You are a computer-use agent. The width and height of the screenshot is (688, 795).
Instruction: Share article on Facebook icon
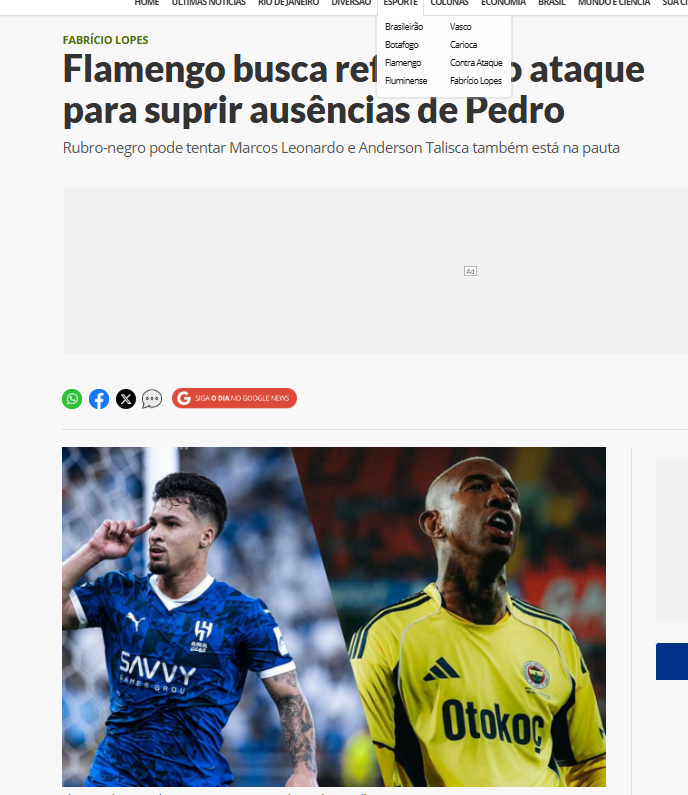pos(99,399)
